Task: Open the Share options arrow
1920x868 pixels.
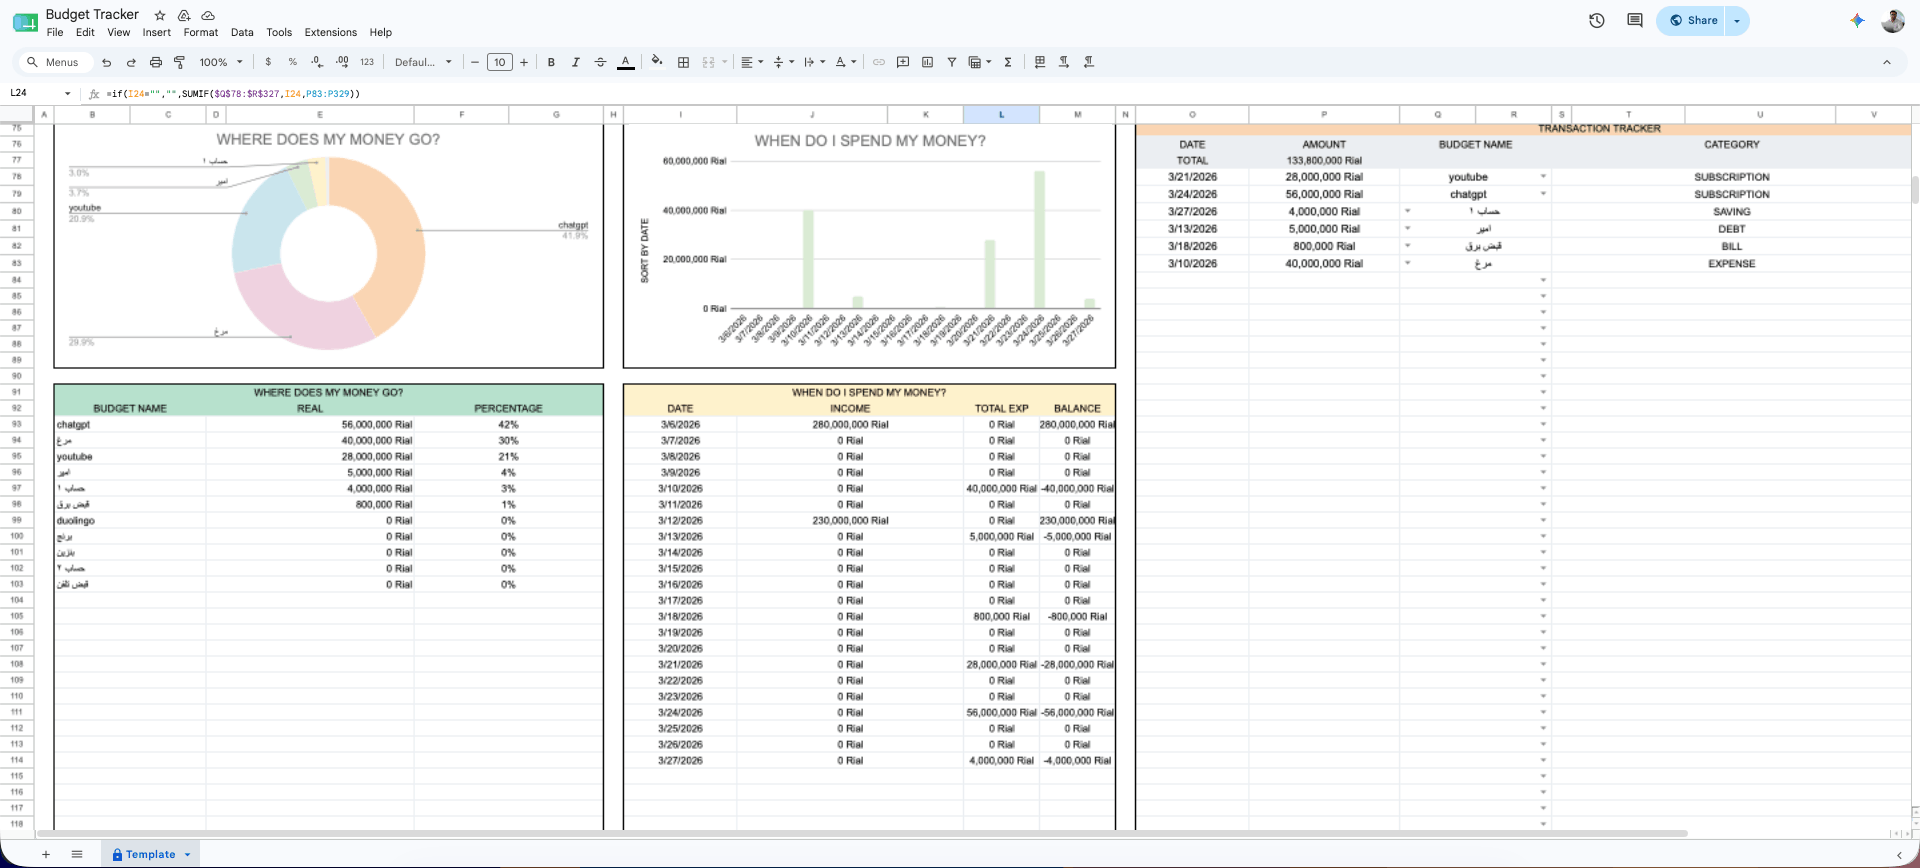Action: 1737,20
